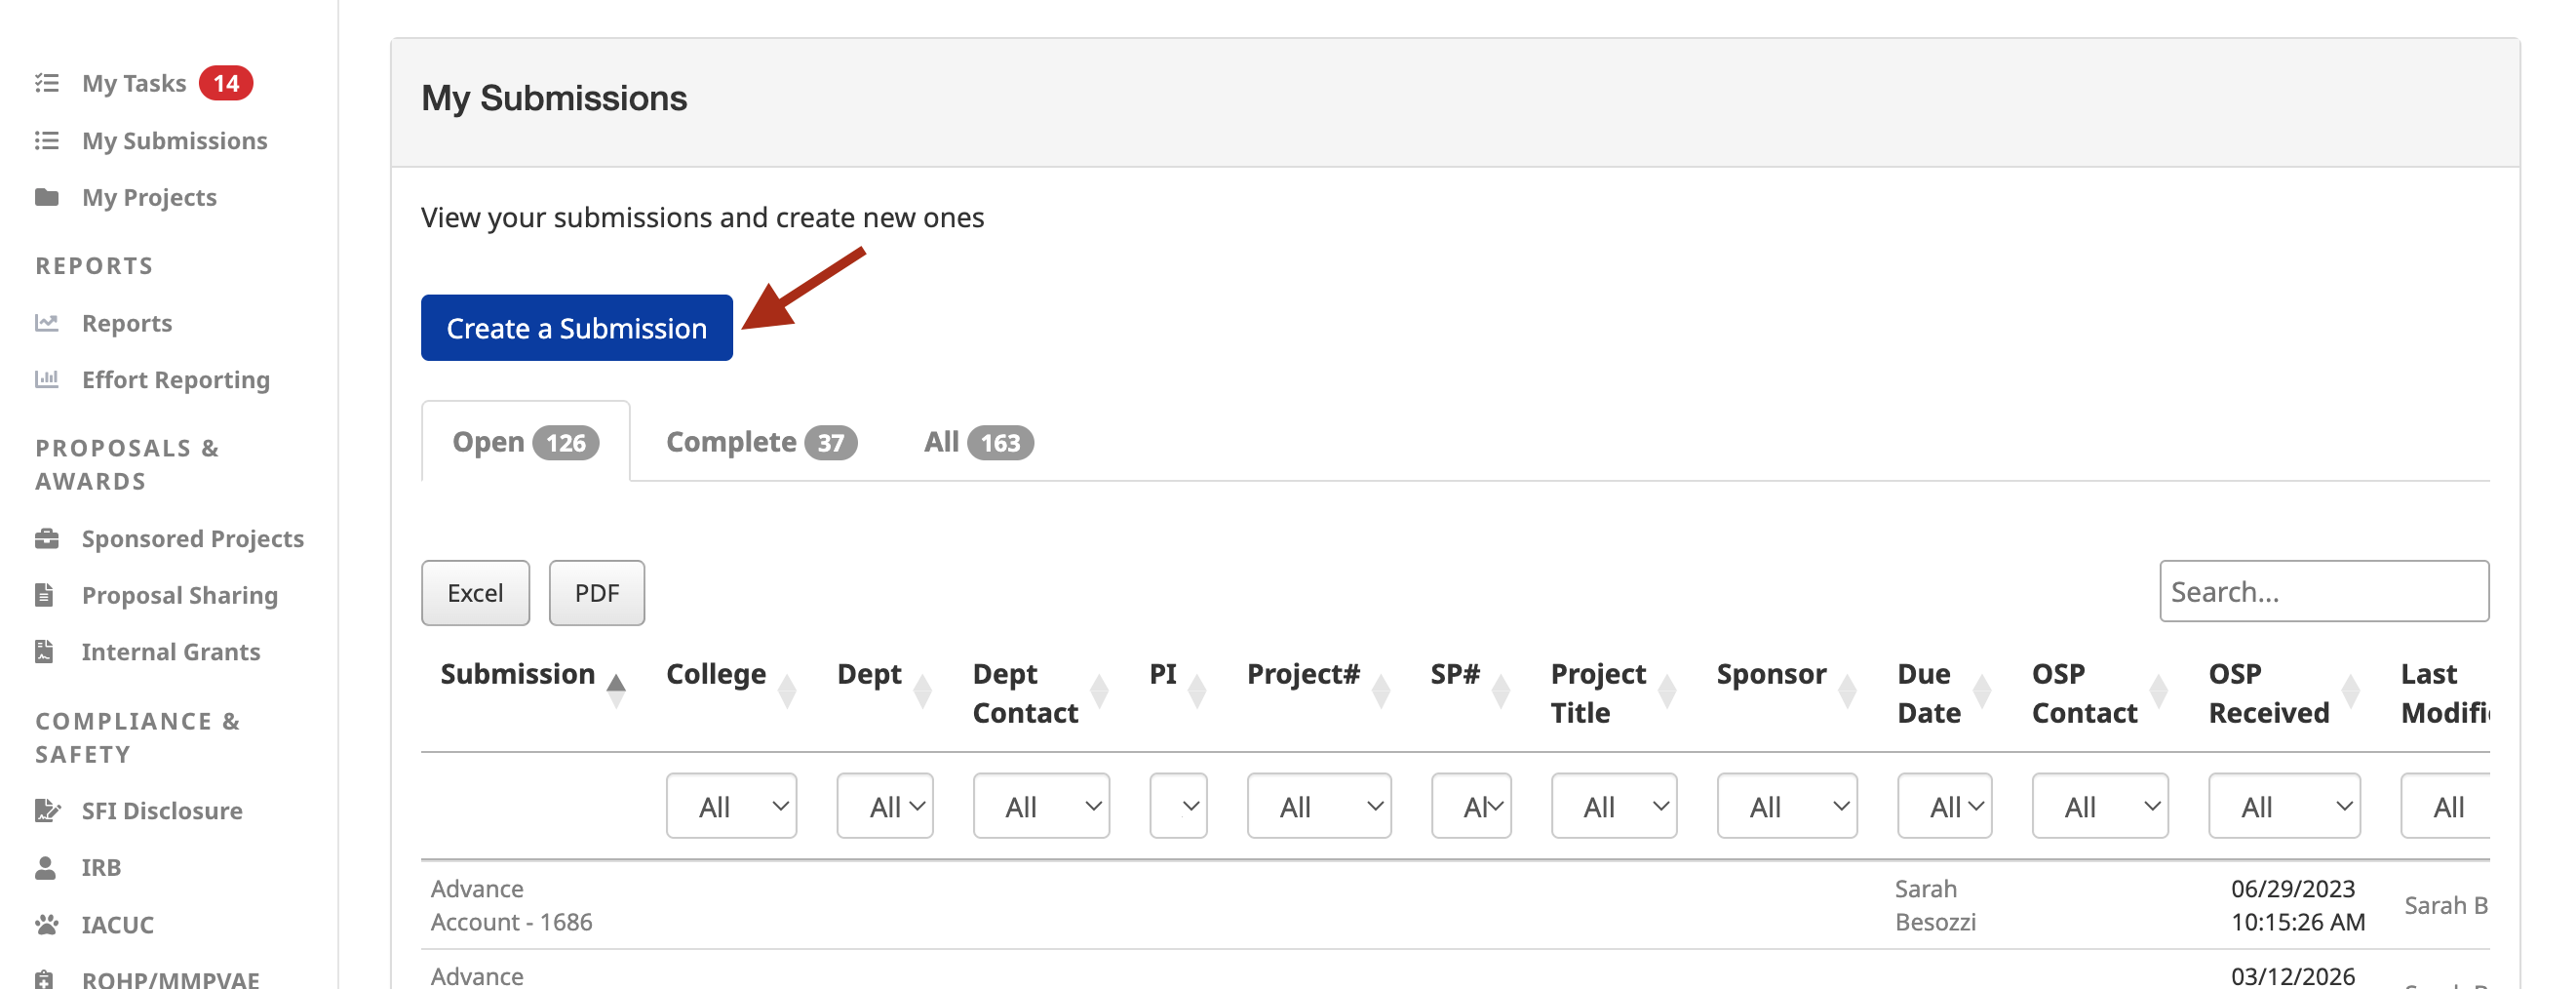Open the Due Date filter dropdown
The height and width of the screenshot is (989, 2576).
1944,806
